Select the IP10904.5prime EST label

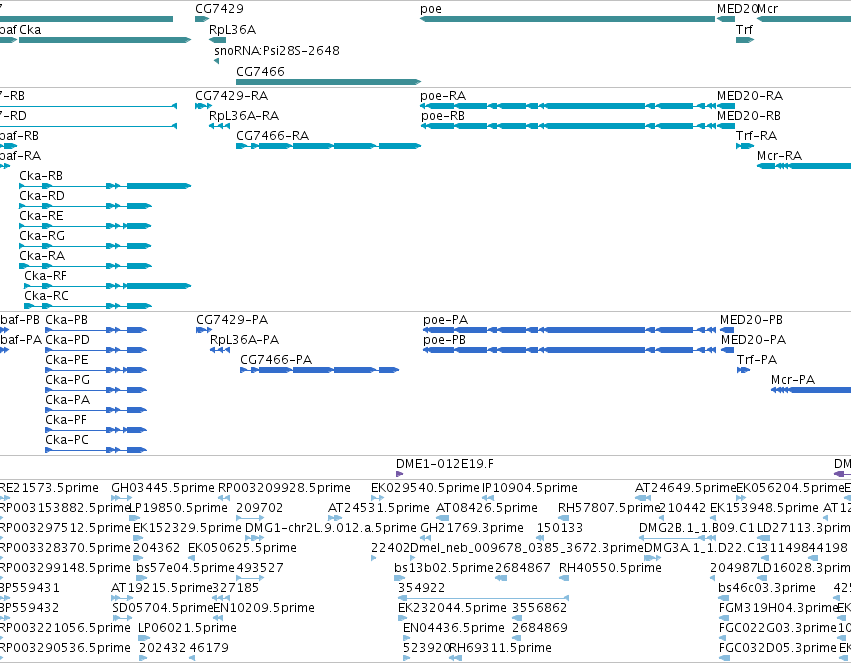tap(530, 488)
